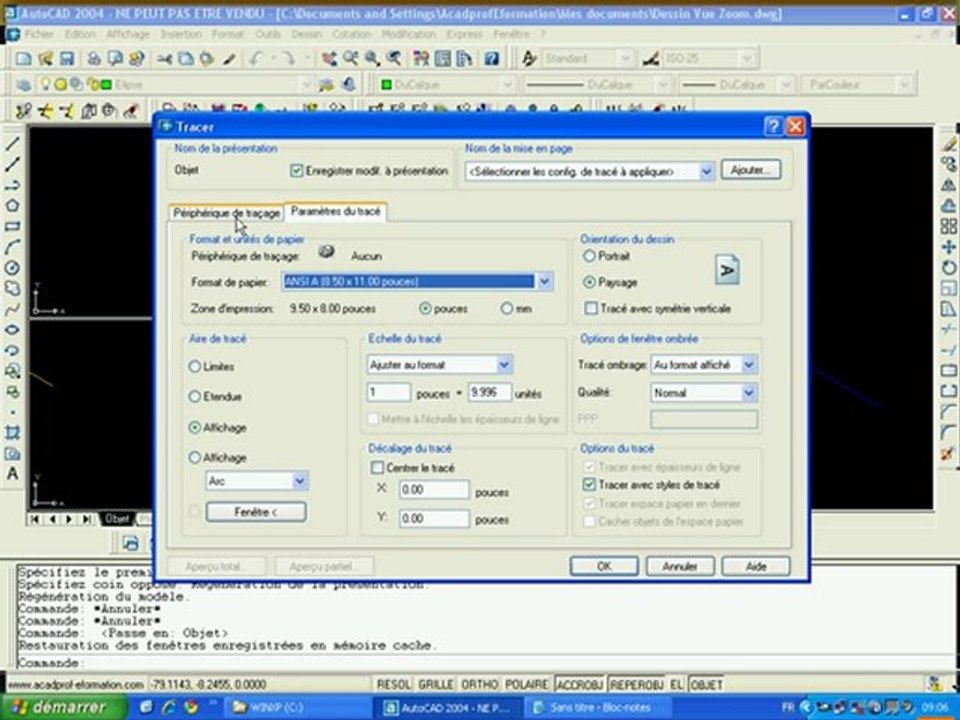Click the Annuler button
The width and height of the screenshot is (960, 720).
[x=680, y=566]
